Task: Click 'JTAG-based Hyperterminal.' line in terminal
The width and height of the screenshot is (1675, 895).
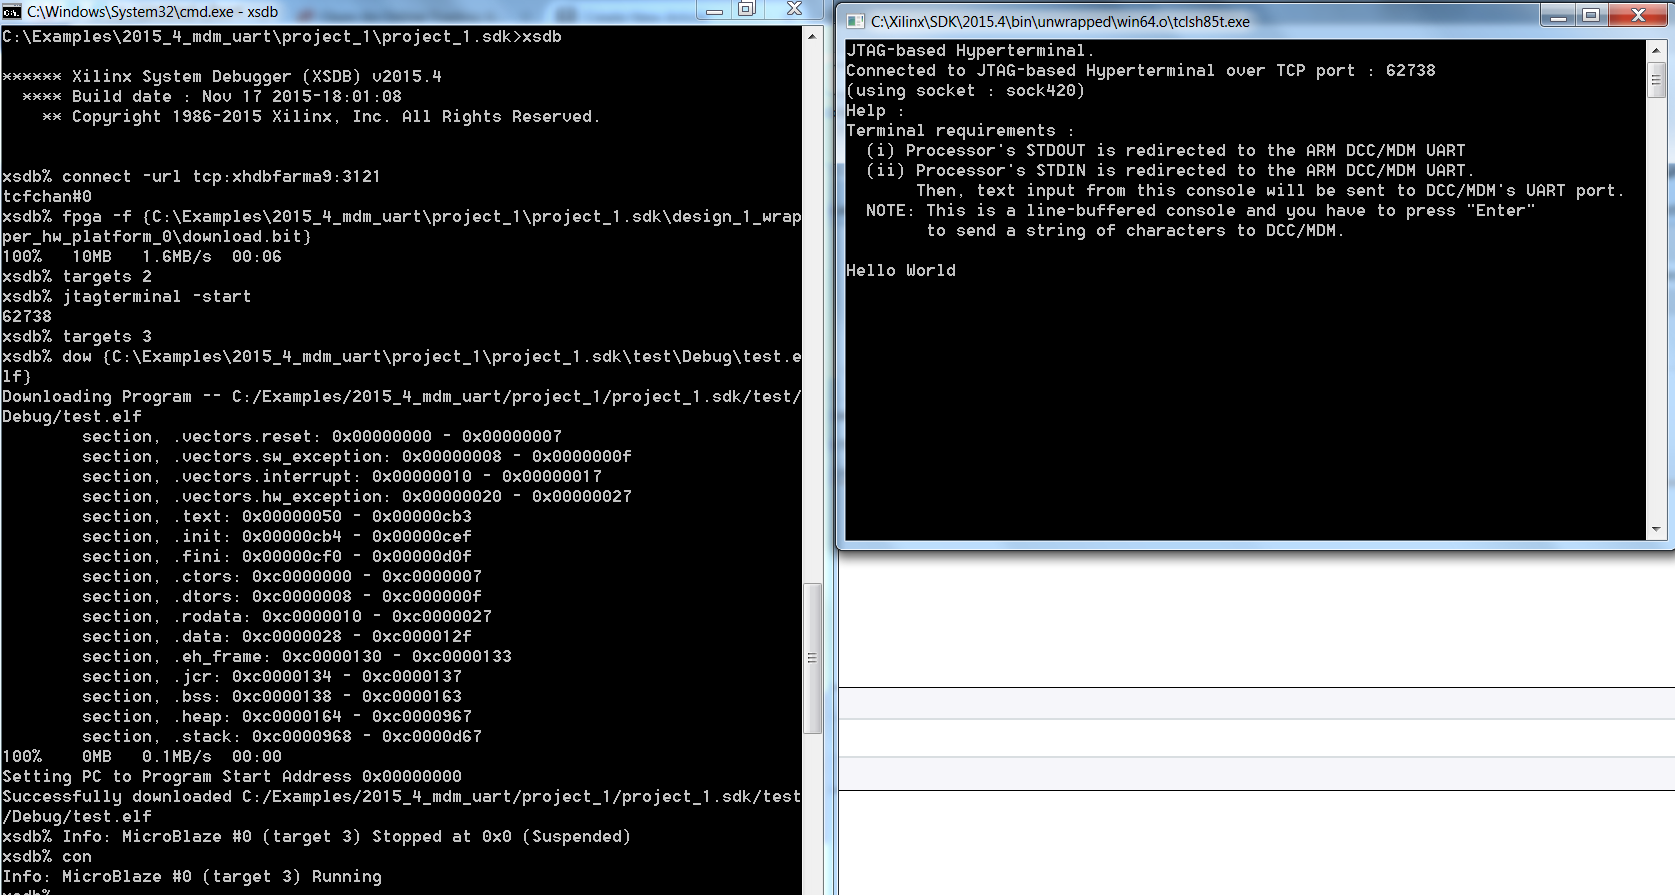Action: 970,50
